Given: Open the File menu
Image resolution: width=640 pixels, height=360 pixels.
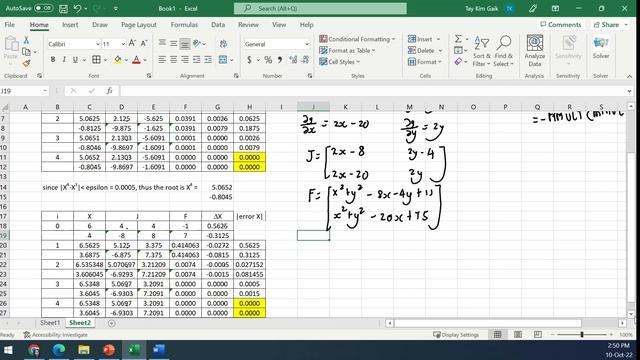Looking at the screenshot, I should [x=10, y=24].
